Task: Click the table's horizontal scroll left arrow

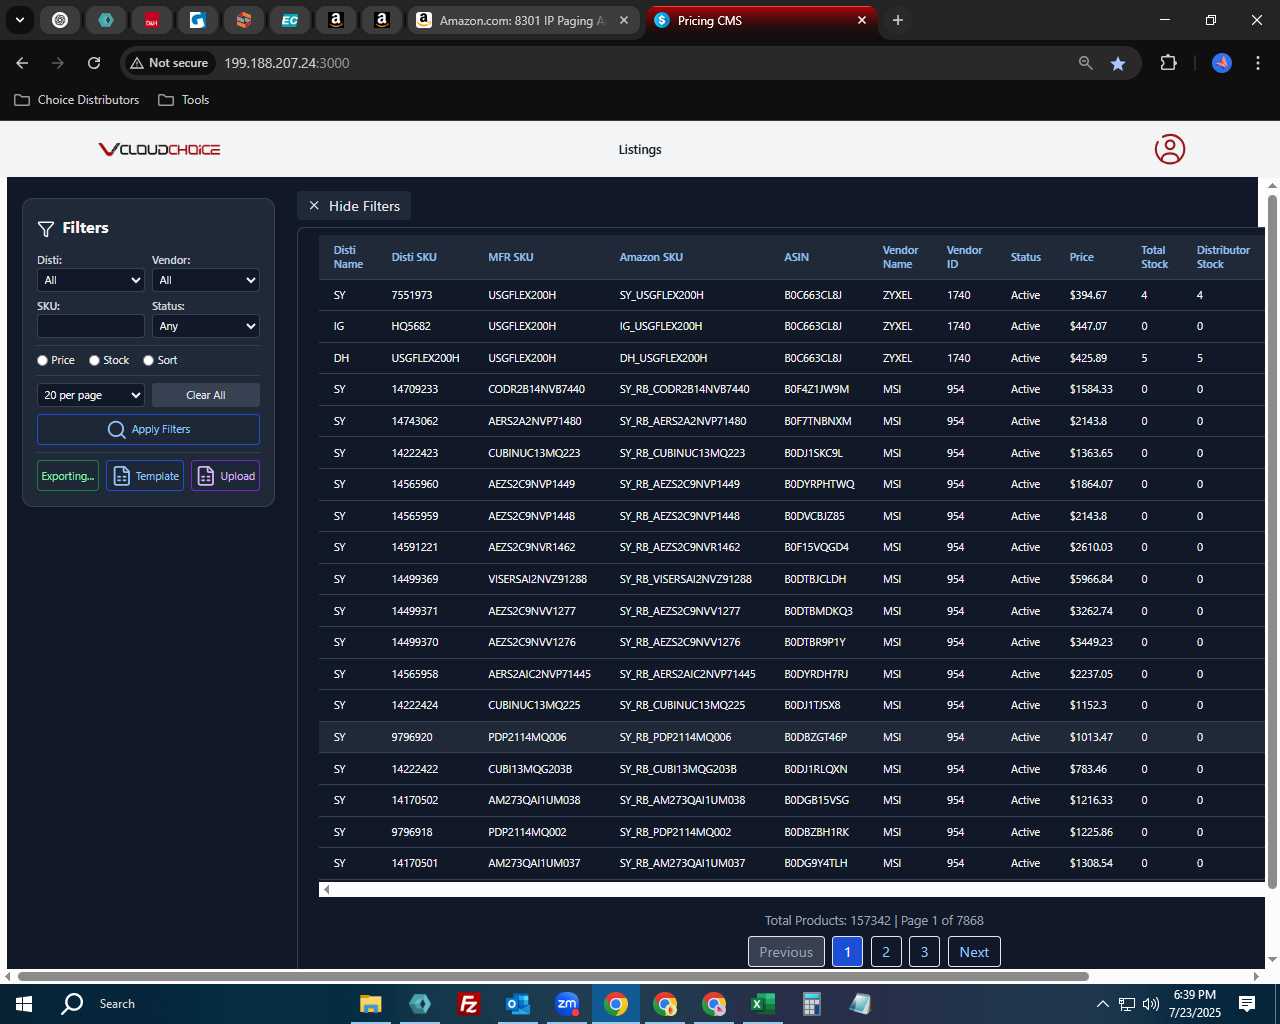Action: [326, 889]
